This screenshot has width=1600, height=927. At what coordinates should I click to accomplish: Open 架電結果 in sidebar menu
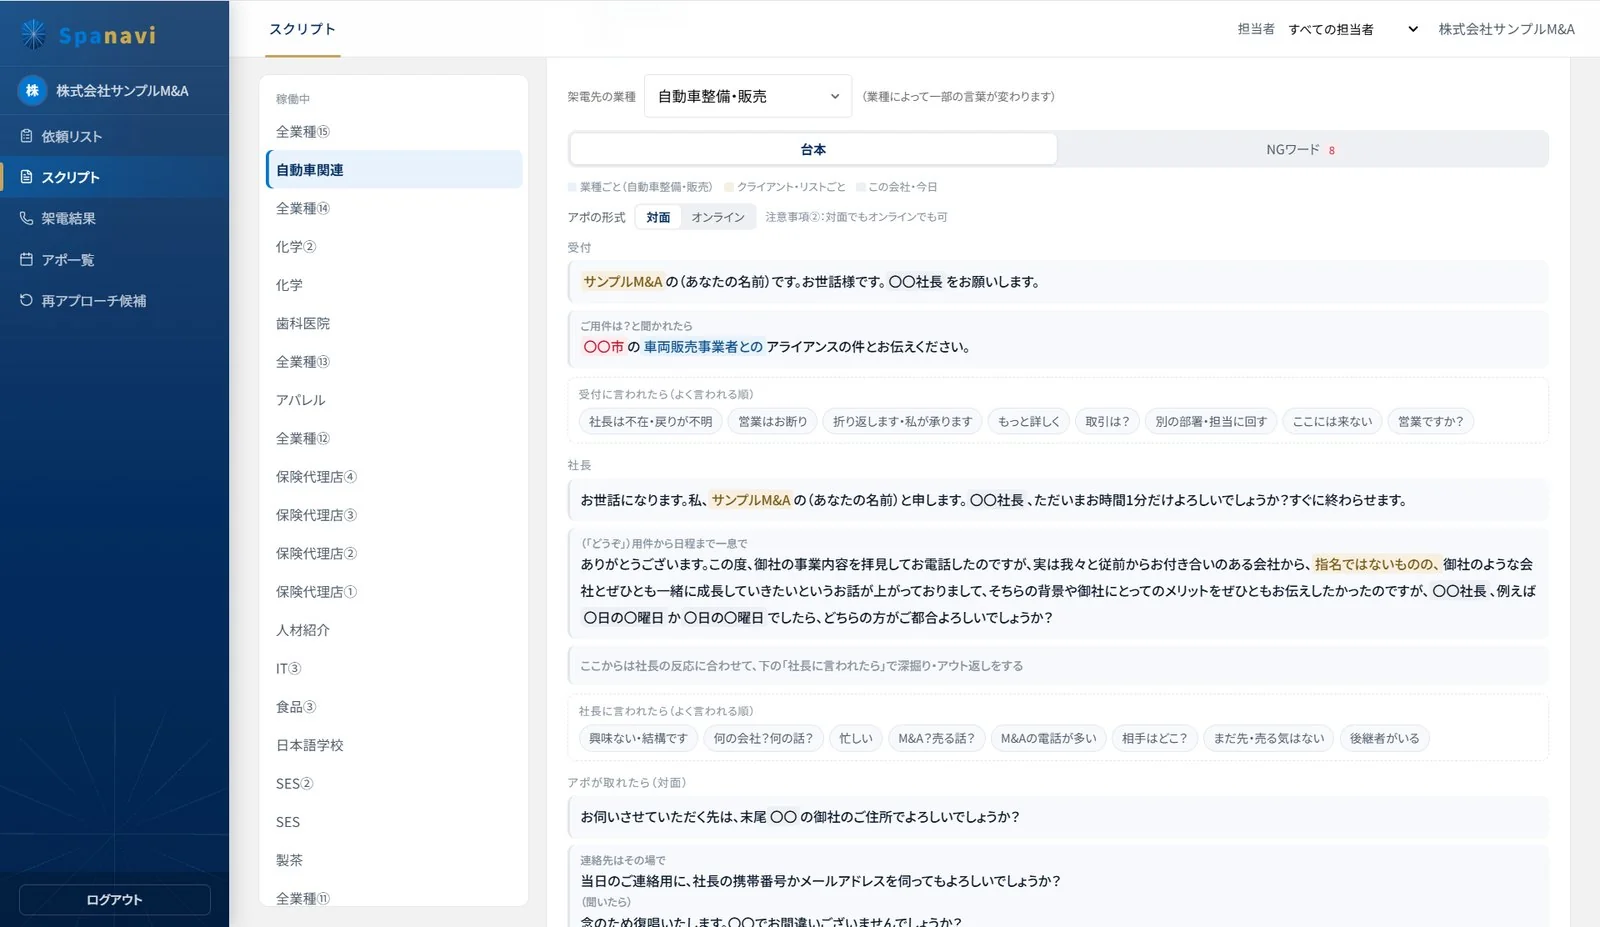click(114, 218)
